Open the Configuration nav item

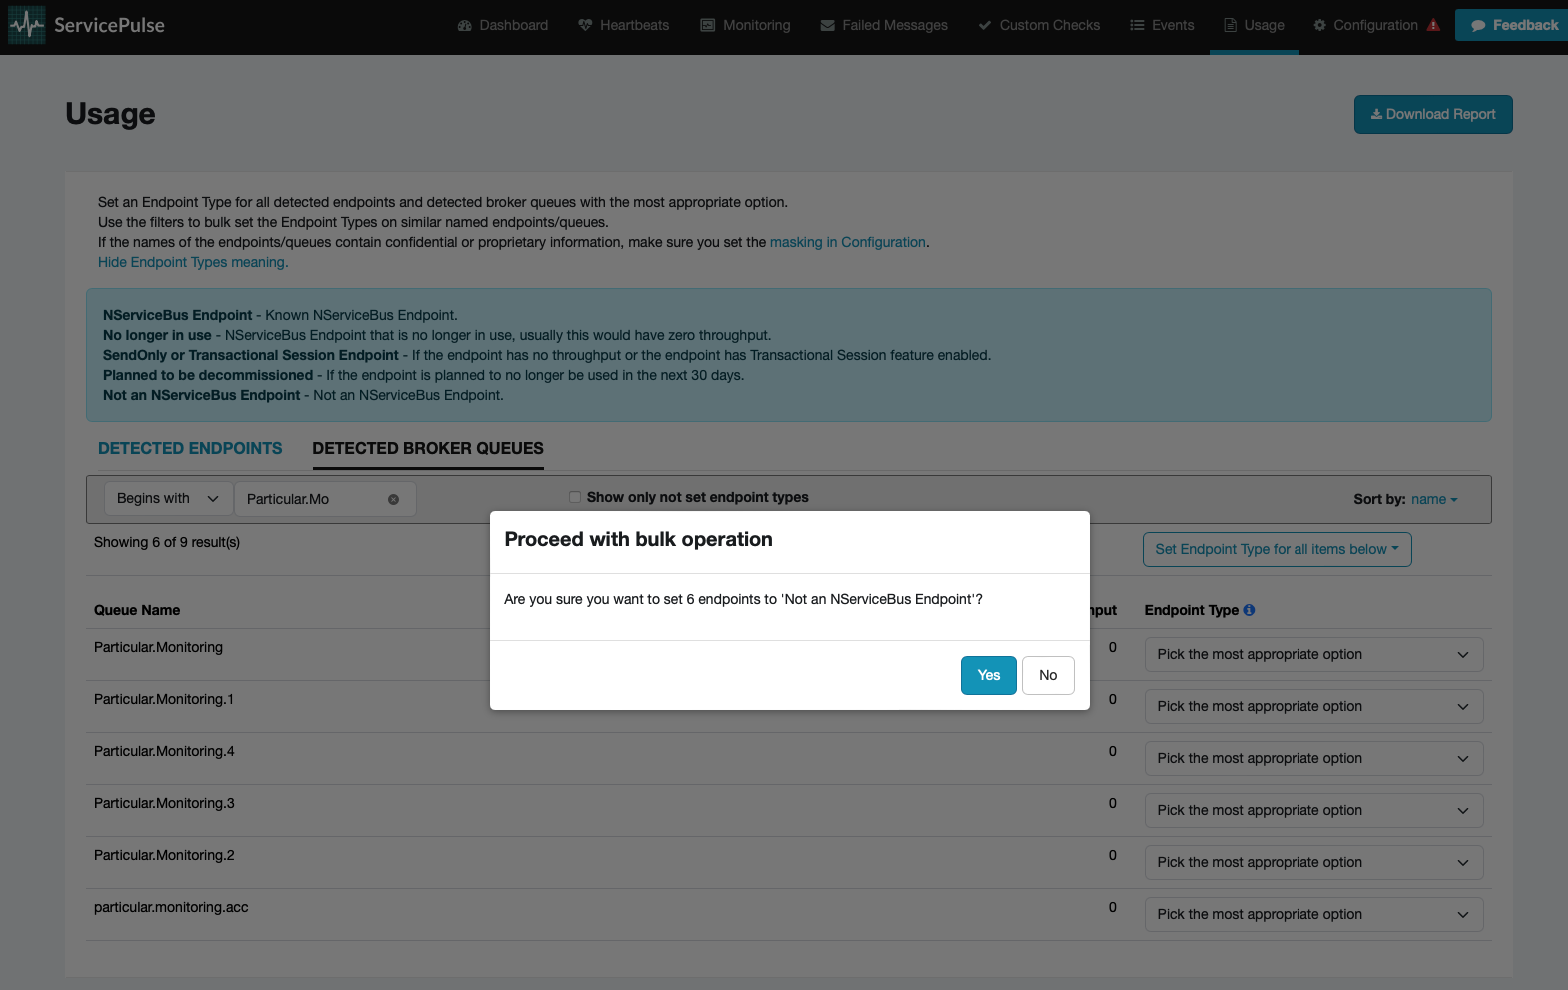1366,25
